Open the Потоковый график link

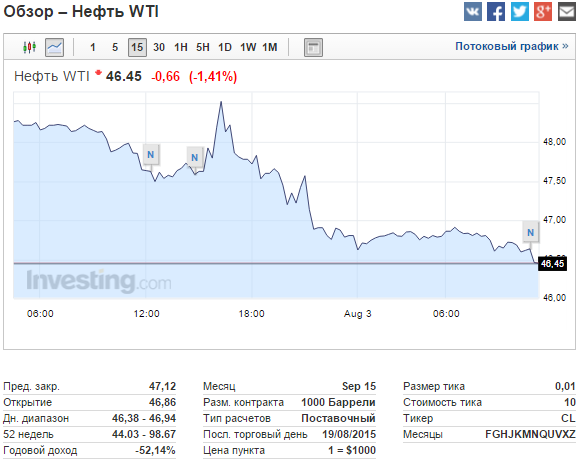[x=512, y=46]
